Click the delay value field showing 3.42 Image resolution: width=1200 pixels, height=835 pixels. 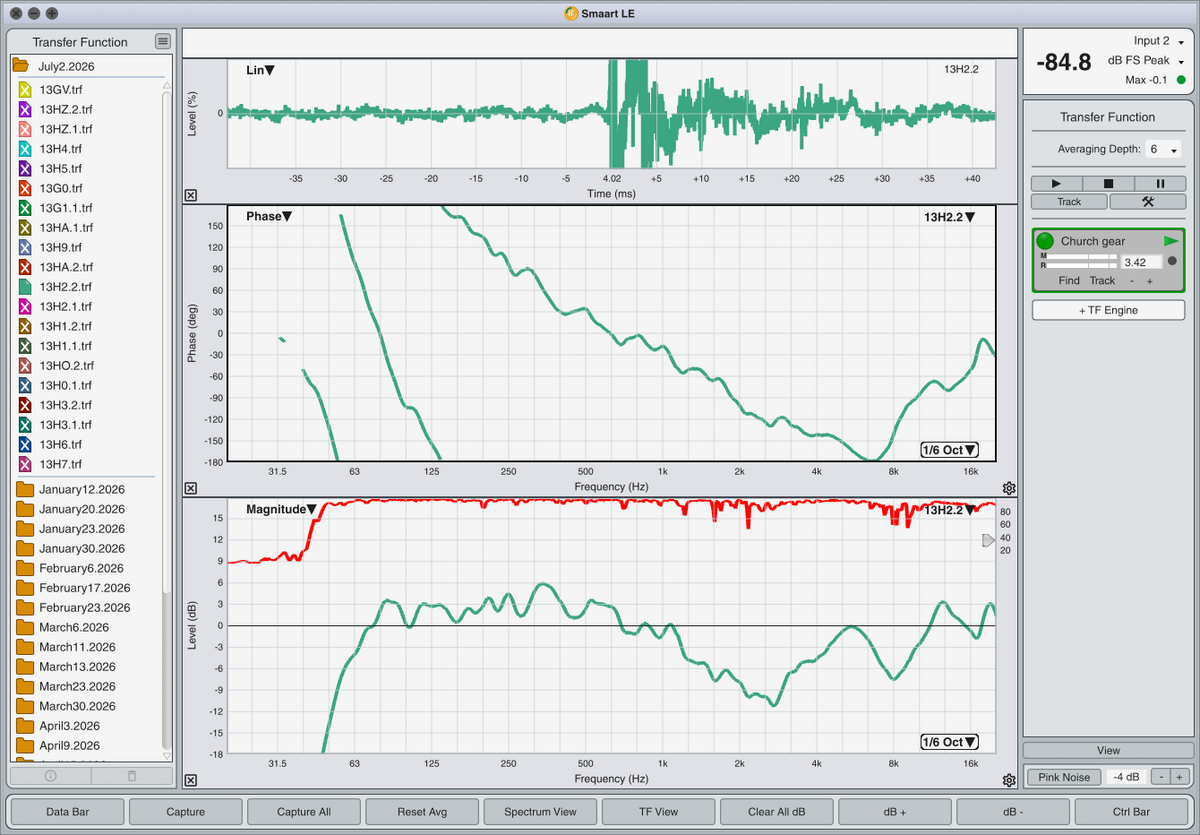[x=1142, y=262]
